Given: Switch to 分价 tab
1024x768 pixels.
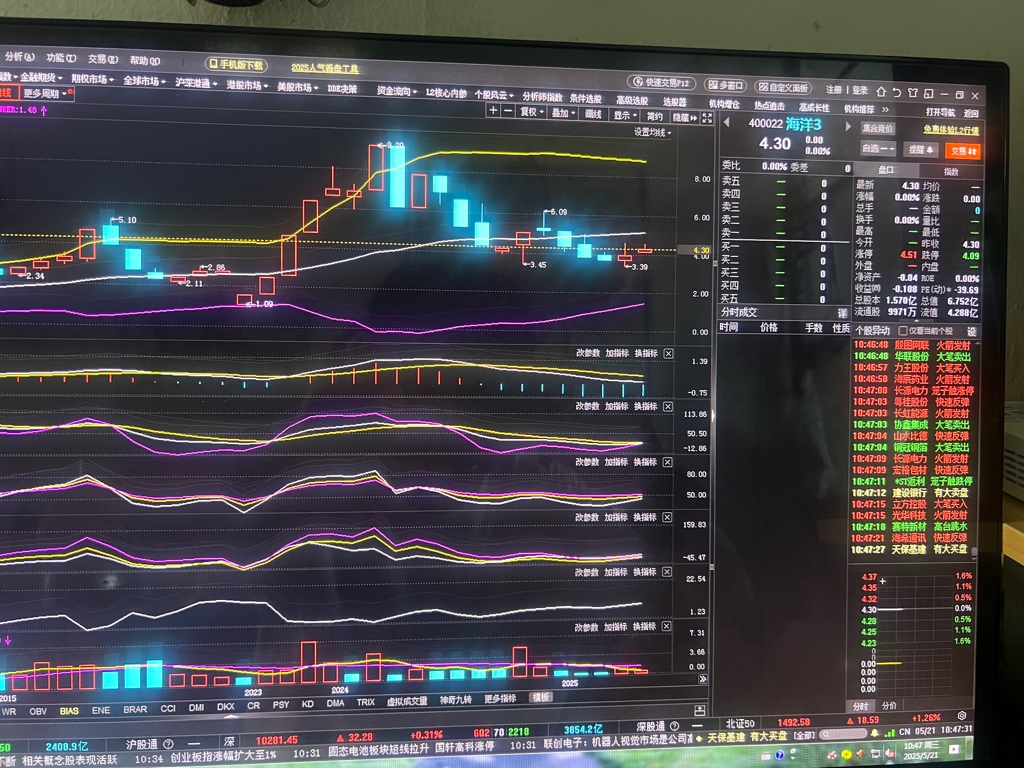Looking at the screenshot, I should click(x=889, y=706).
